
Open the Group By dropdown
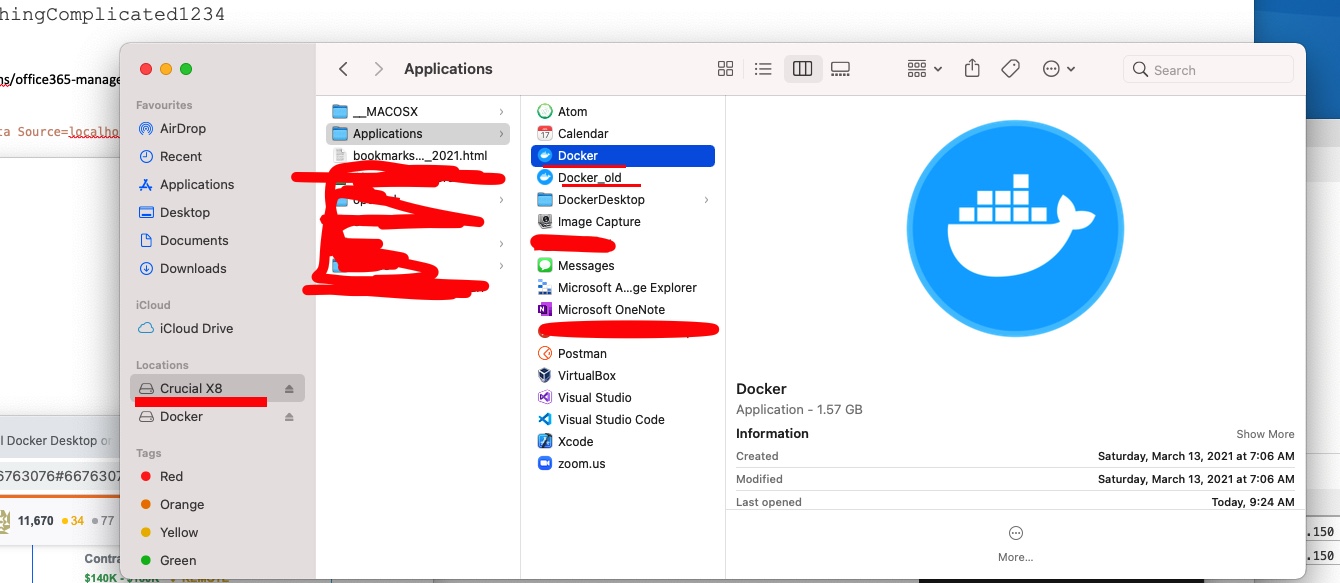coord(925,69)
